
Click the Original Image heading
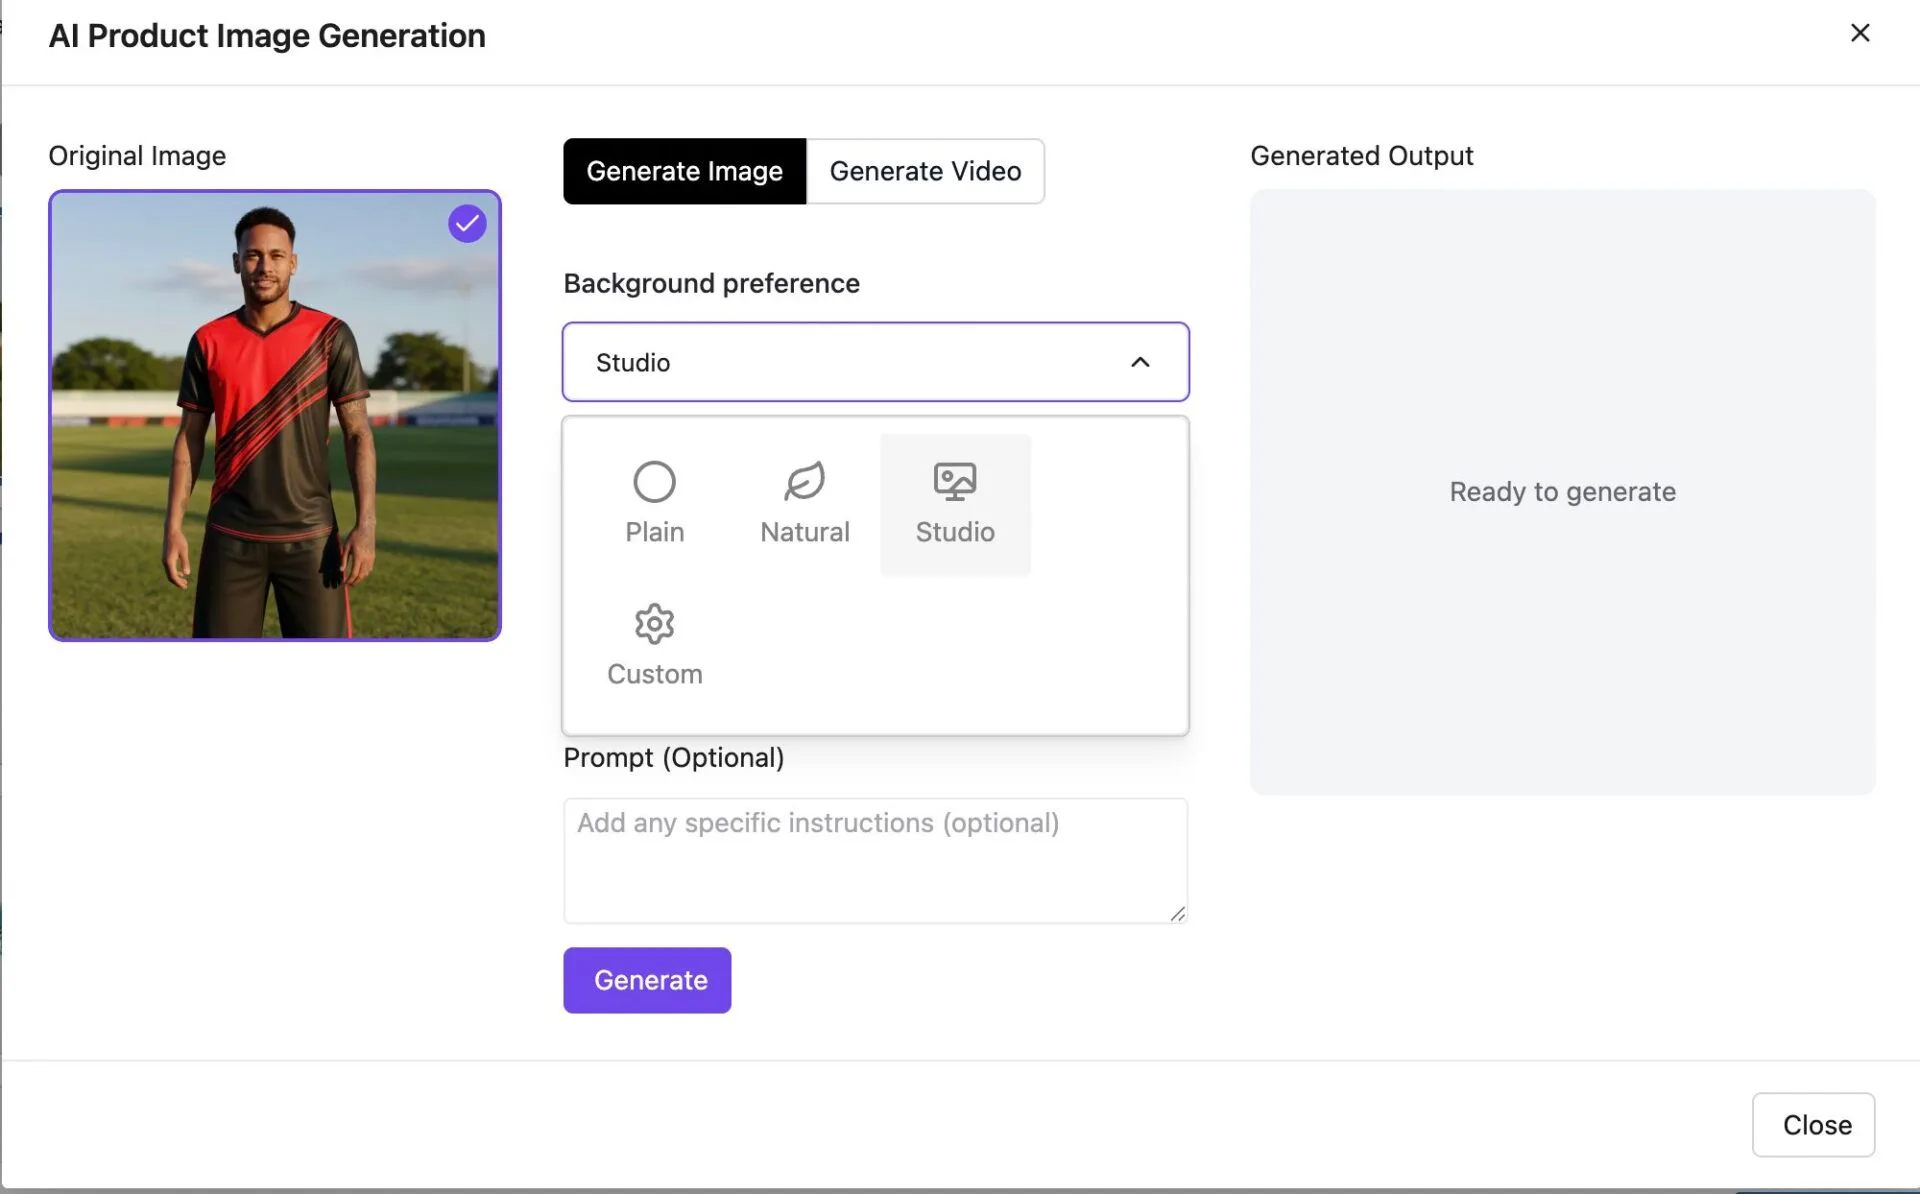pyautogui.click(x=137, y=156)
